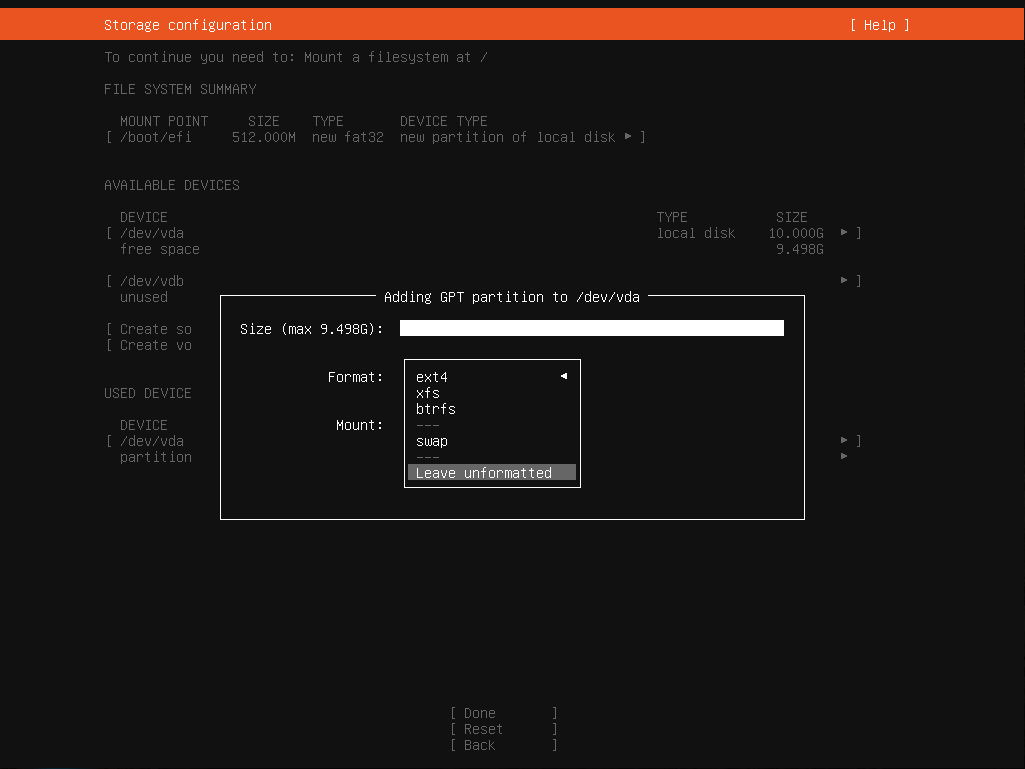The width and height of the screenshot is (1025, 769).
Task: Open used device /dev/vda arrow menu
Action: [844, 441]
